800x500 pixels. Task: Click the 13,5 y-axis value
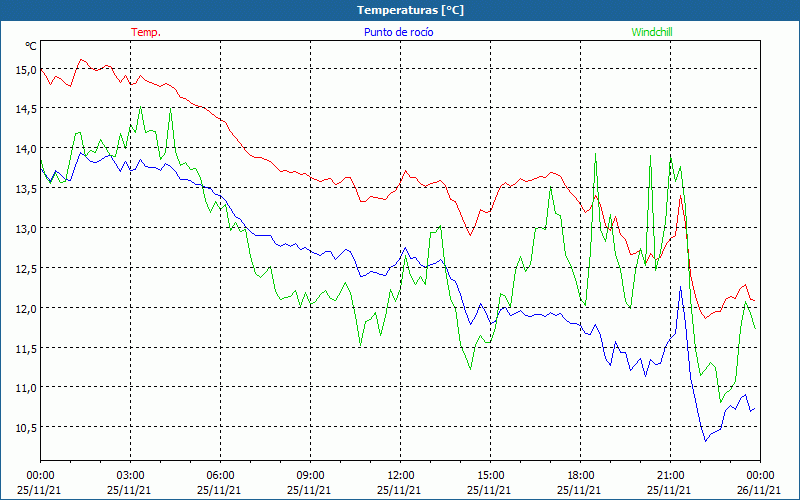(x=26, y=189)
